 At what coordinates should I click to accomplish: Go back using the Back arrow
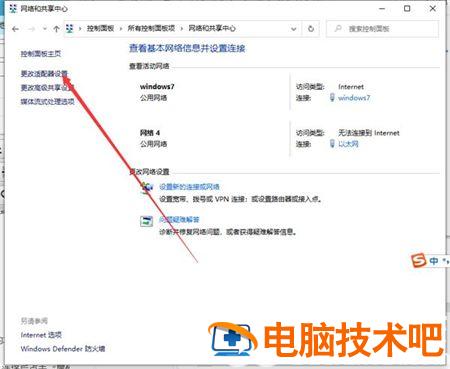pyautogui.click(x=15, y=29)
